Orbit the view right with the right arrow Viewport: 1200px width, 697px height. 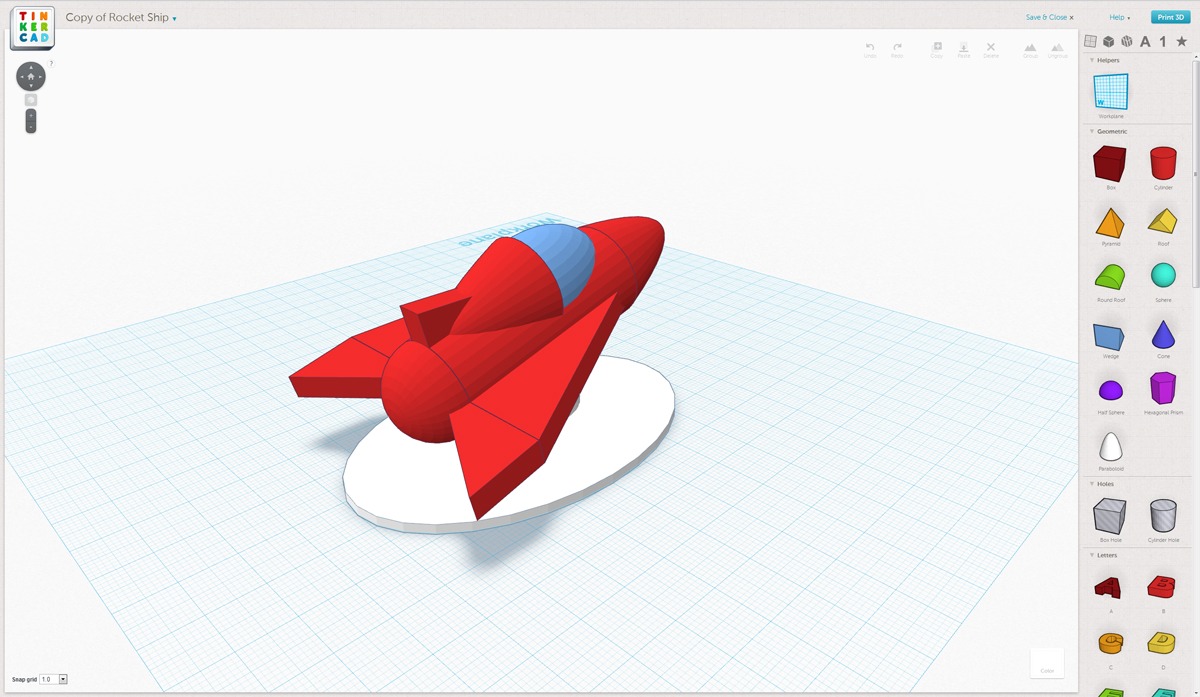41,76
